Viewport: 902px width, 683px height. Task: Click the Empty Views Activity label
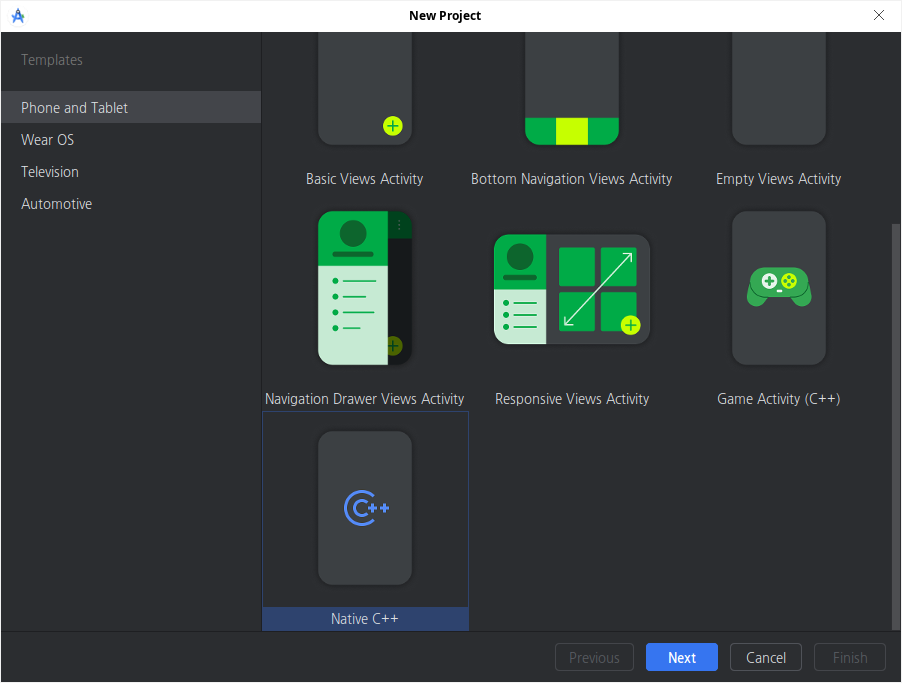point(779,179)
